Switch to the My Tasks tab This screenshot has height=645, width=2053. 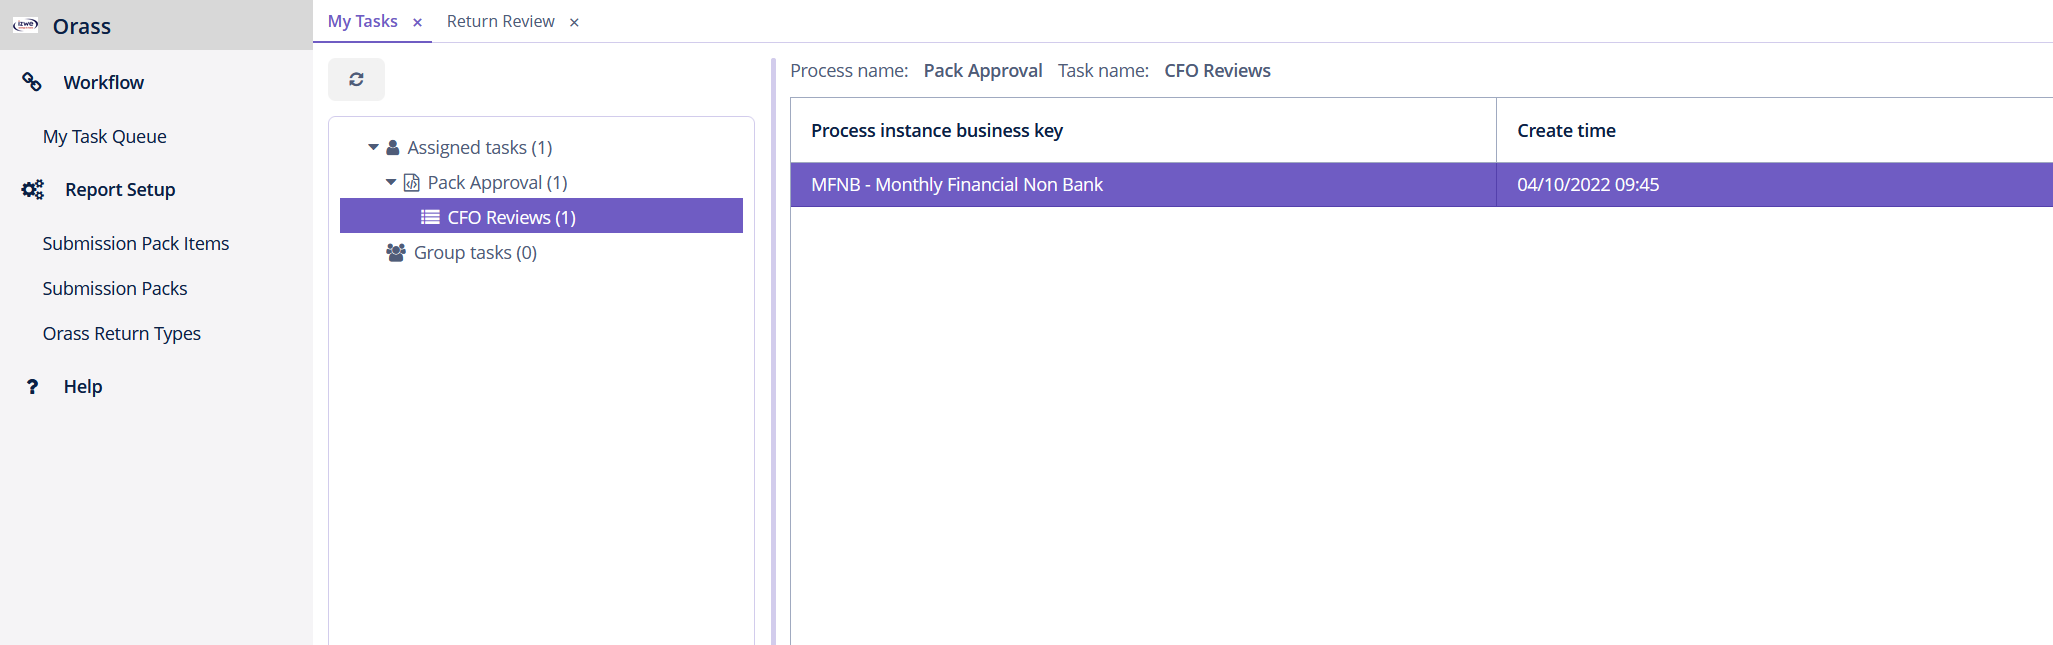point(362,22)
